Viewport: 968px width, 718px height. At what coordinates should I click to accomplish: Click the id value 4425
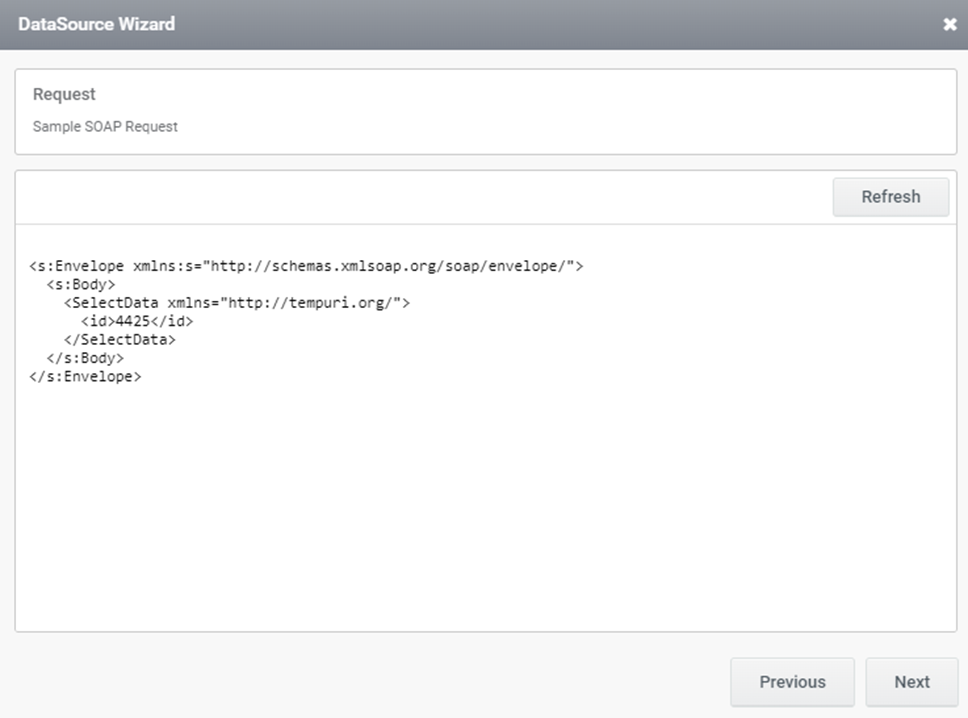[133, 321]
